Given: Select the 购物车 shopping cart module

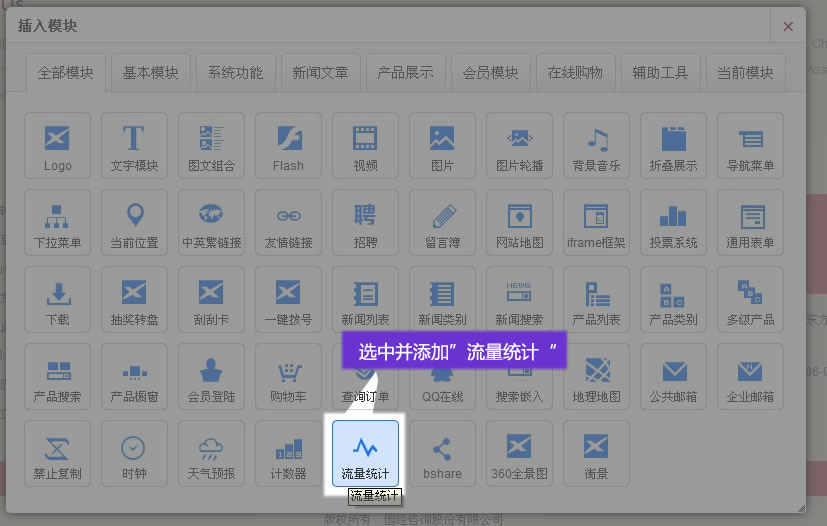Looking at the screenshot, I should 289,376.
